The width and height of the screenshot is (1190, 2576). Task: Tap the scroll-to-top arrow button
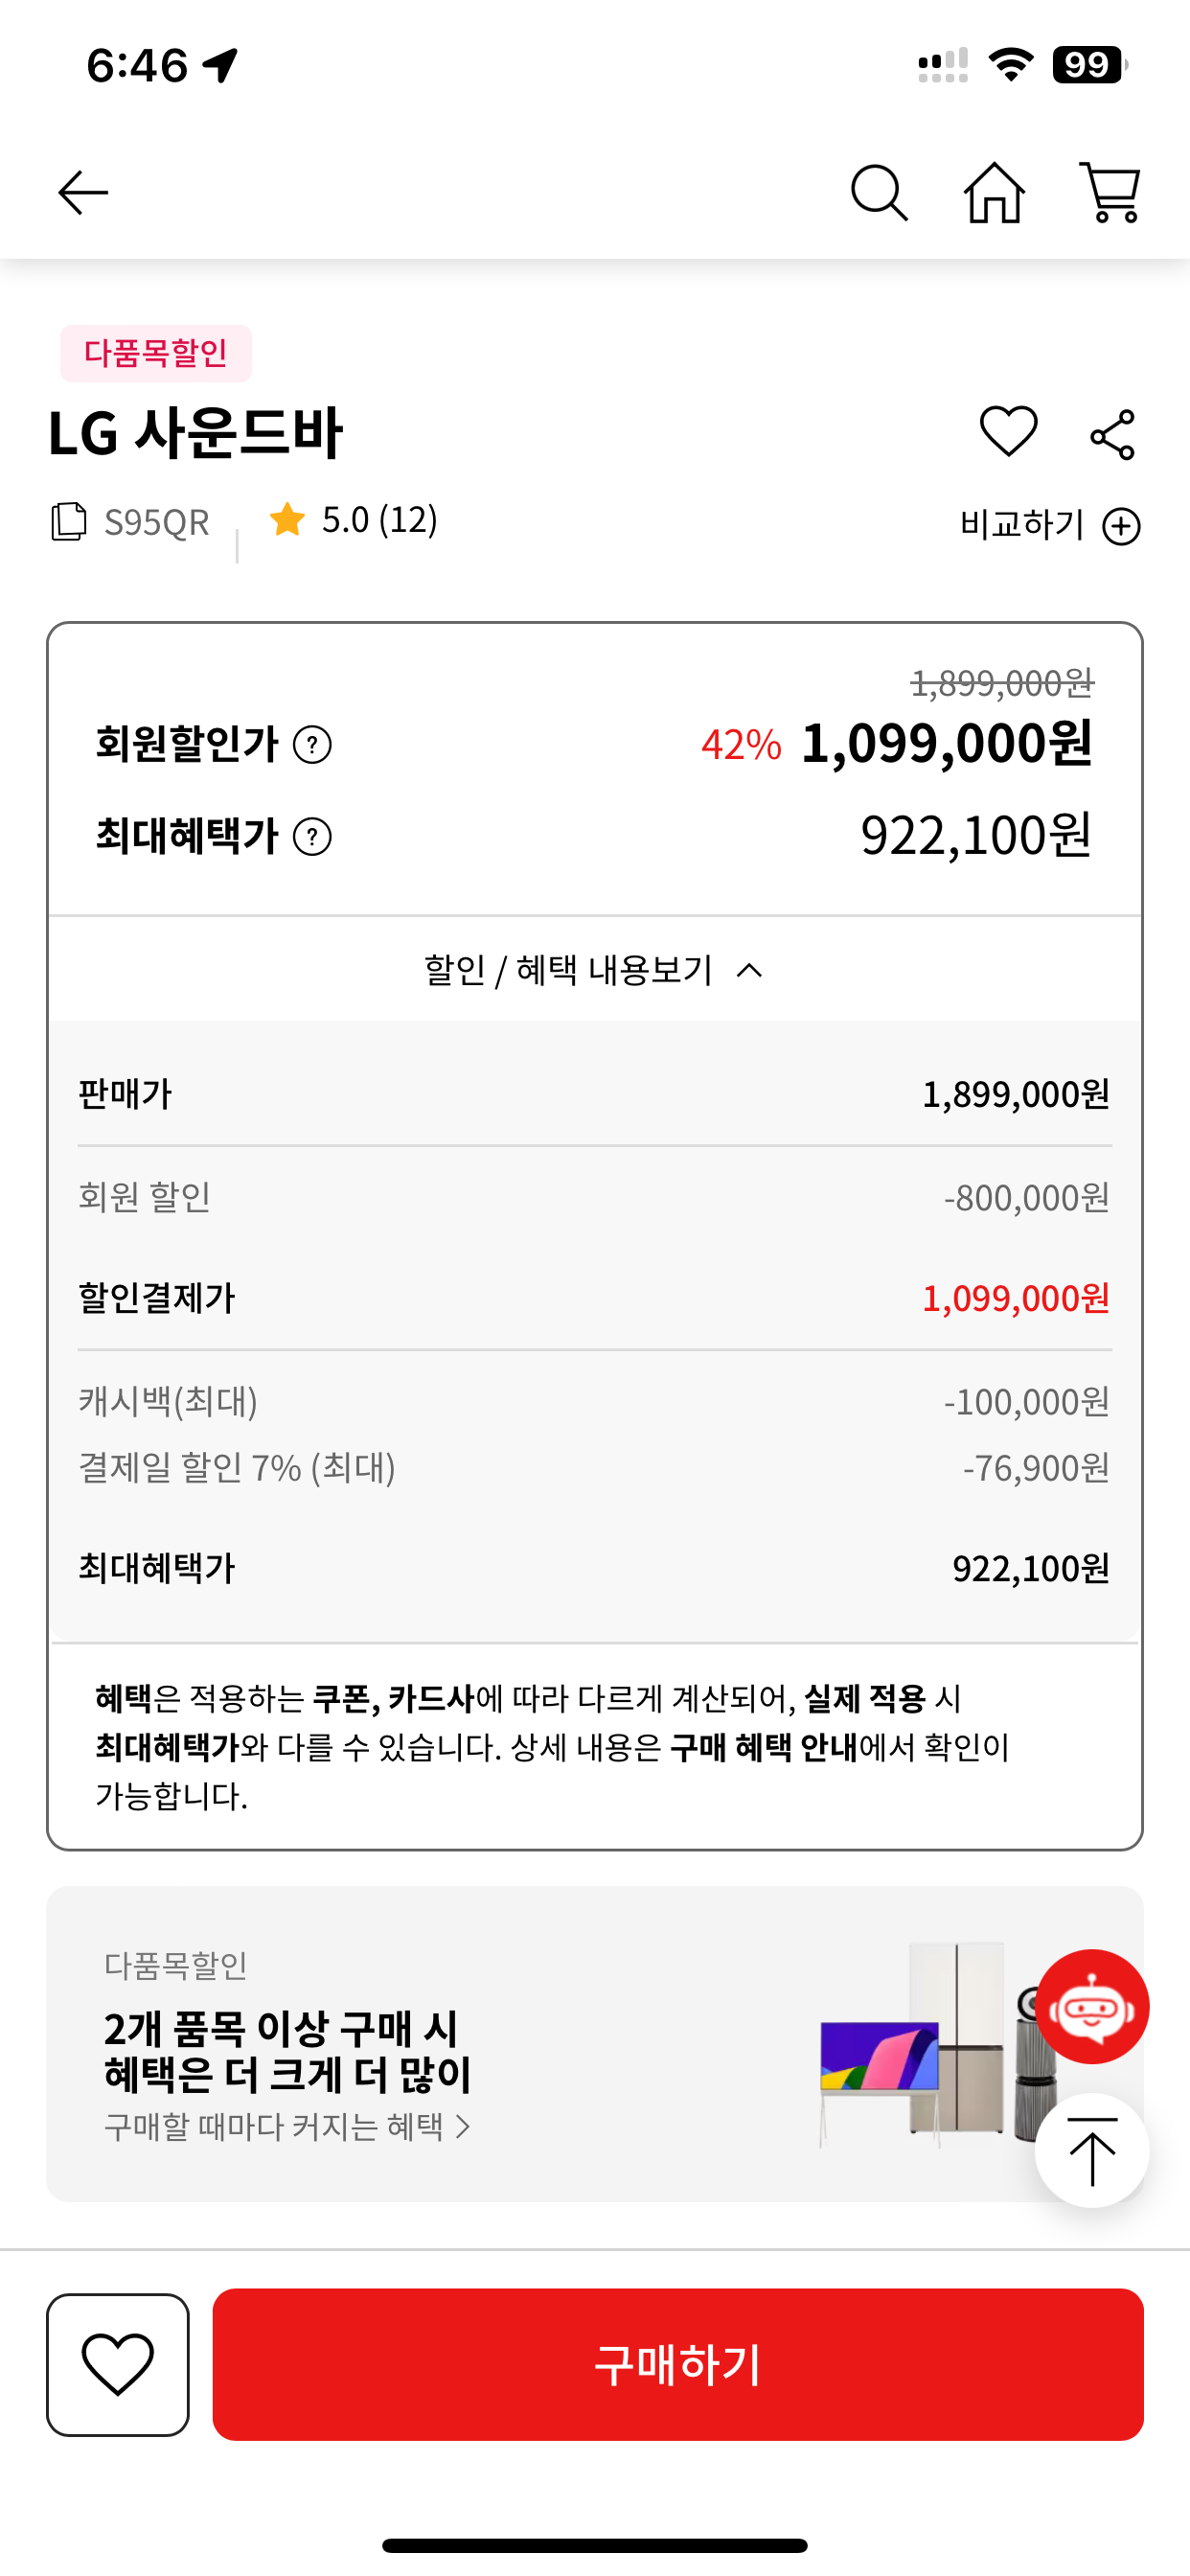[x=1091, y=2150]
